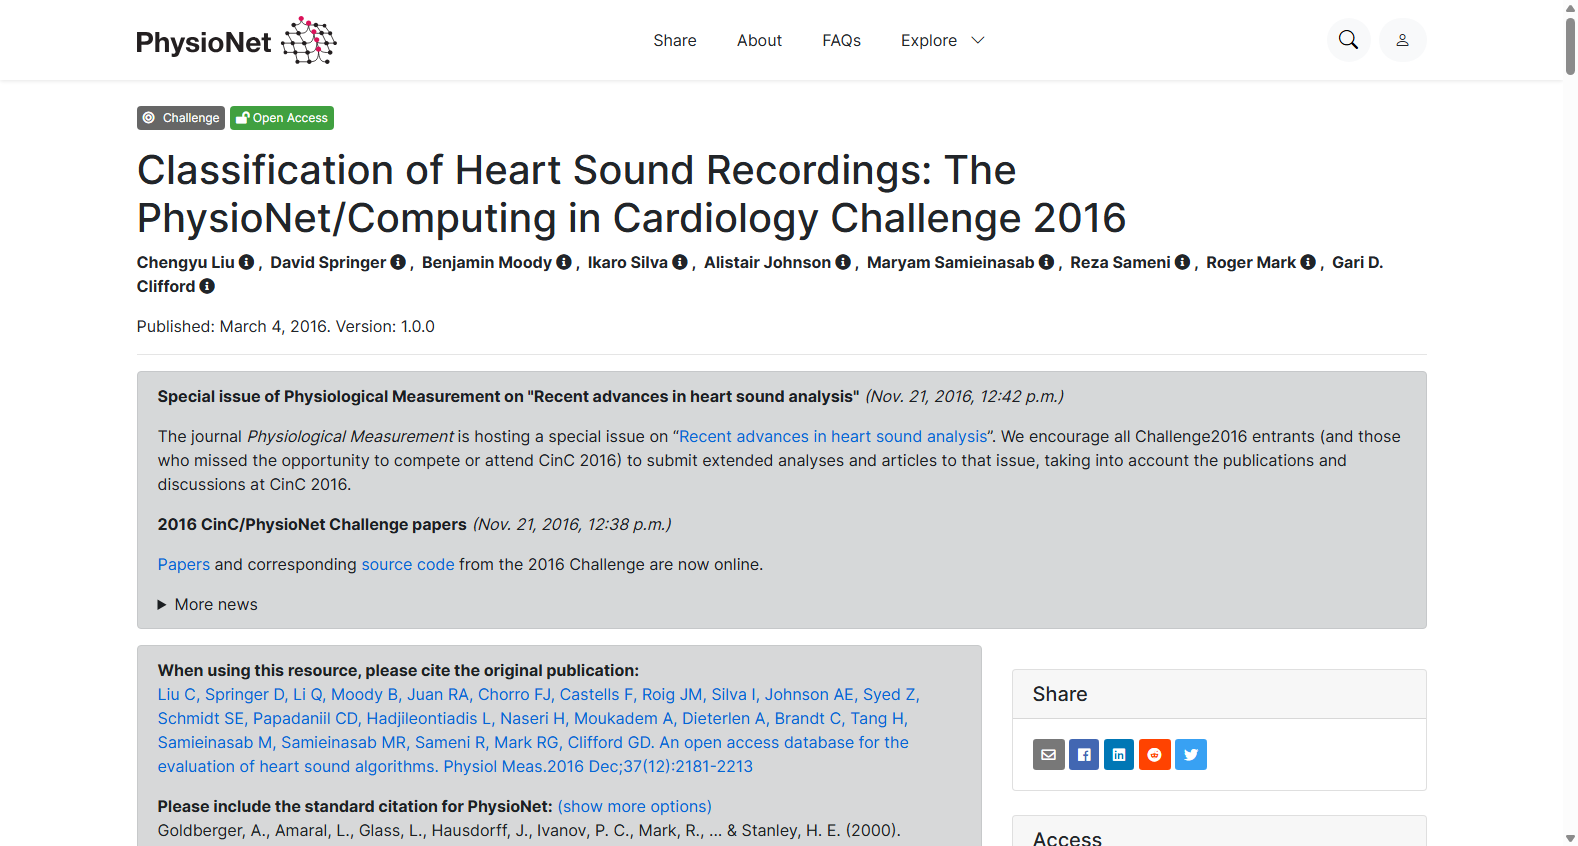Share on Twitter icon
Viewport: 1578px width, 846px height.
(1191, 755)
